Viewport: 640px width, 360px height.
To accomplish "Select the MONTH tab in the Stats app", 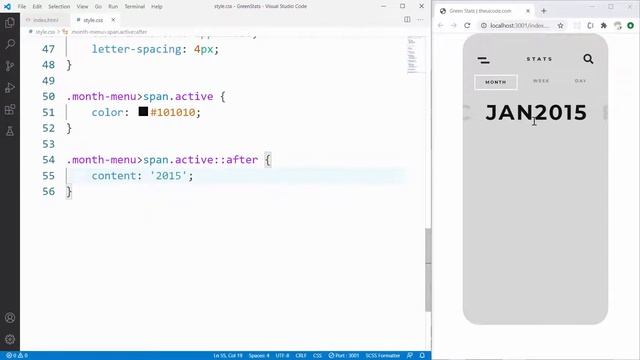I will tap(496, 82).
